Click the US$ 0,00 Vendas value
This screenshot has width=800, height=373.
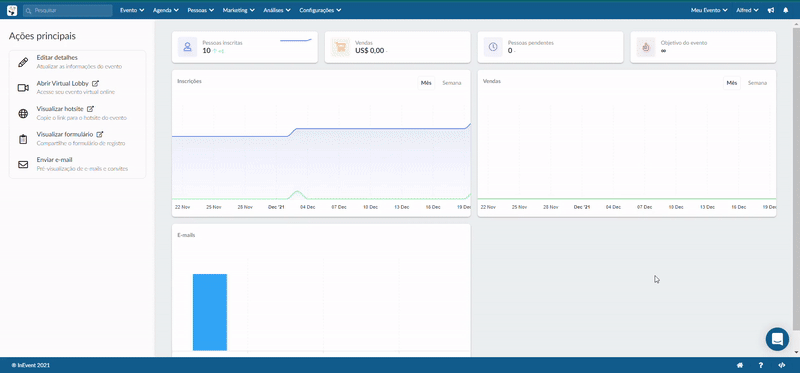coord(369,51)
